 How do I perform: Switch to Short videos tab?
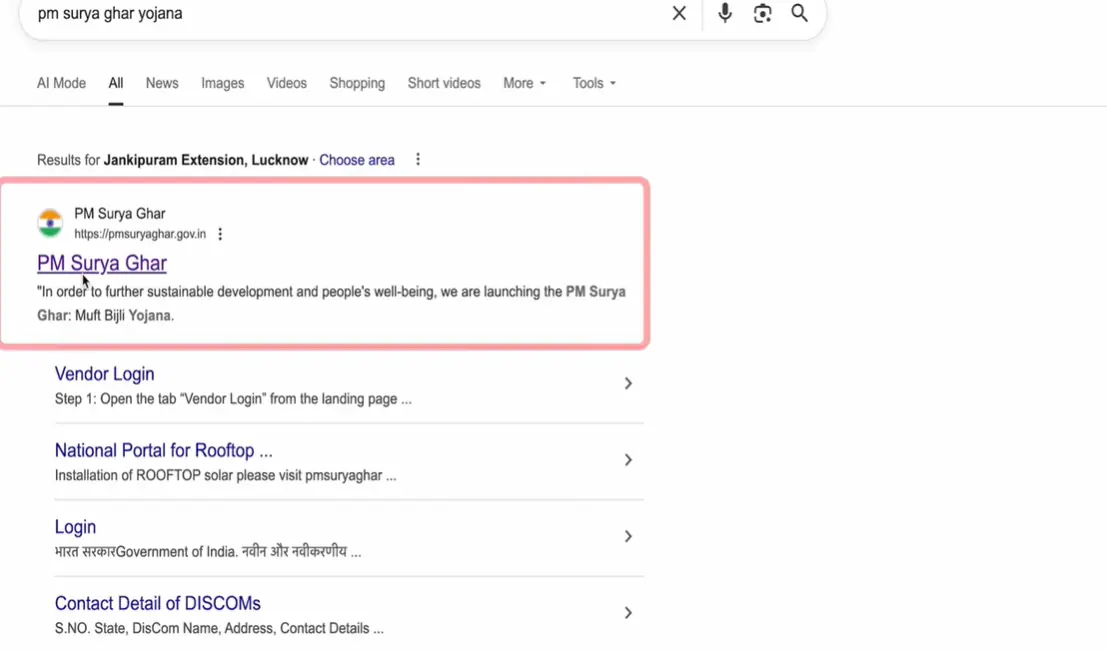coord(444,83)
